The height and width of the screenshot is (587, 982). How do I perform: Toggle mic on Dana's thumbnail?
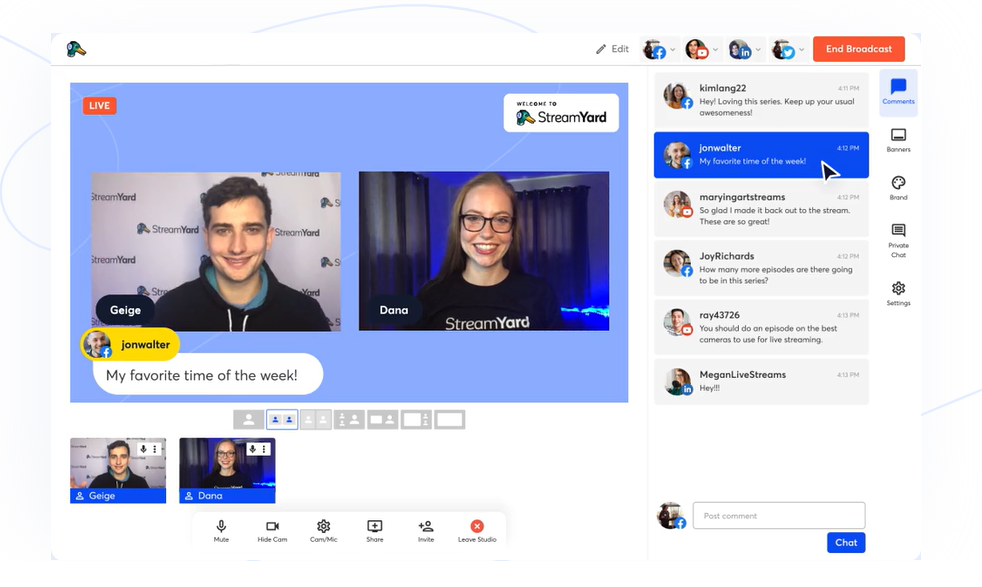[252, 449]
